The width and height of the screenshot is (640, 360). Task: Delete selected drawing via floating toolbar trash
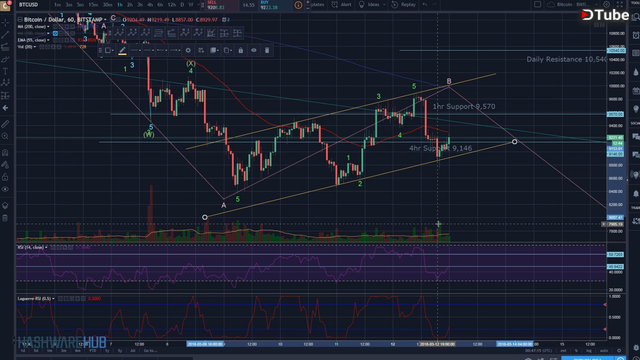(267, 50)
